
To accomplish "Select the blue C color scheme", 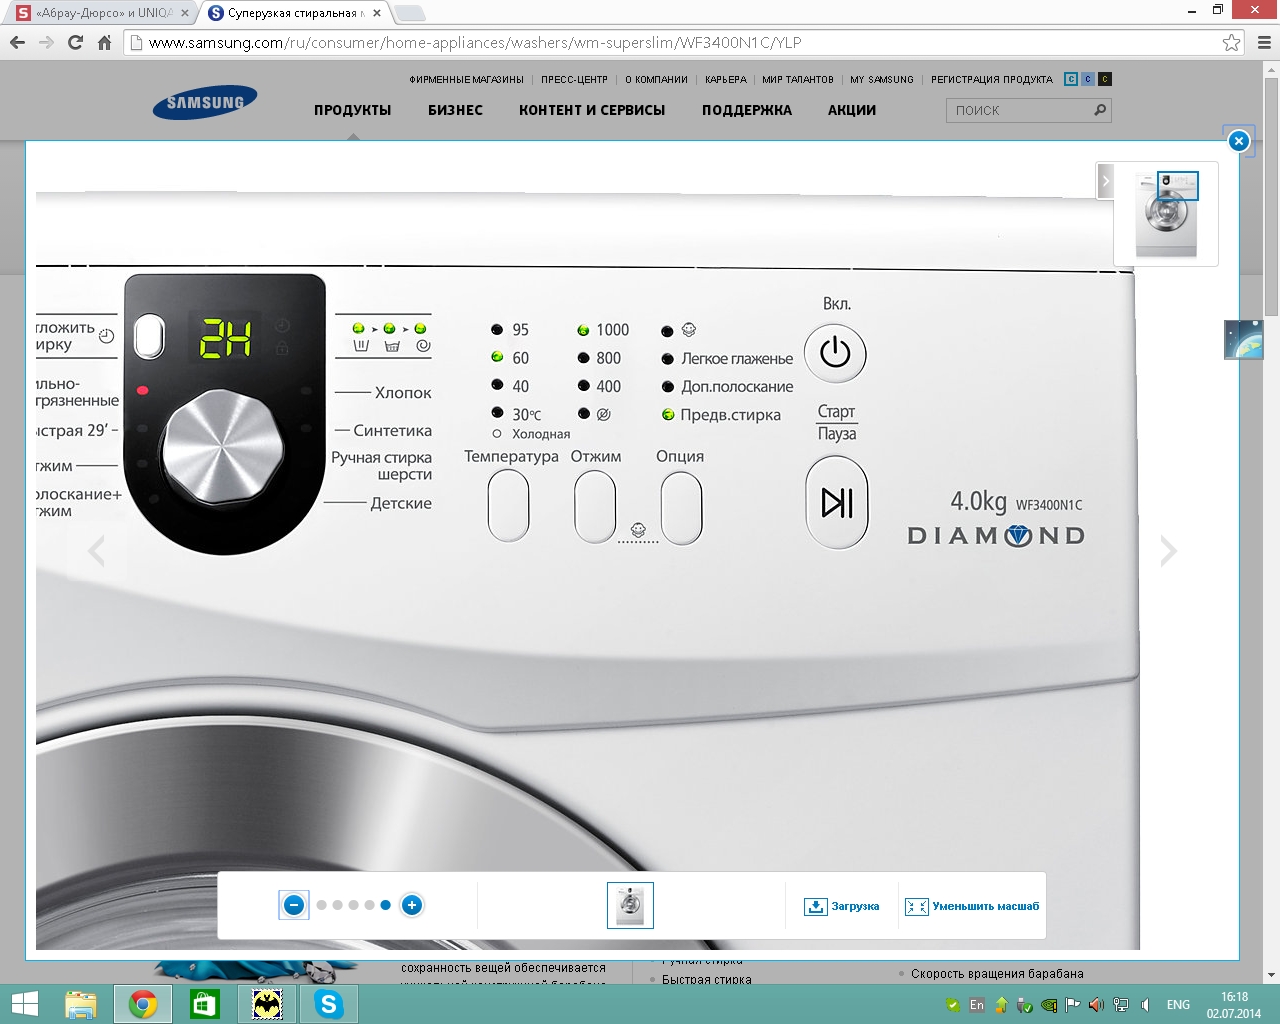I will coord(1088,79).
